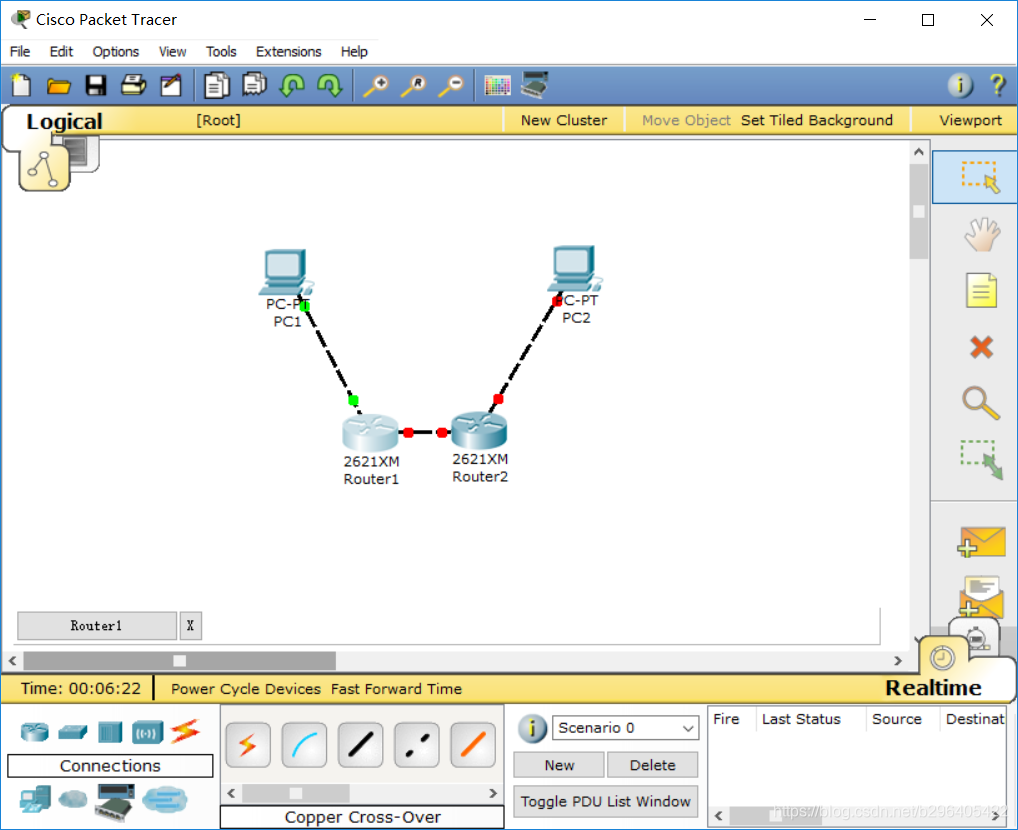Choose the Place Note tool

pyautogui.click(x=981, y=290)
